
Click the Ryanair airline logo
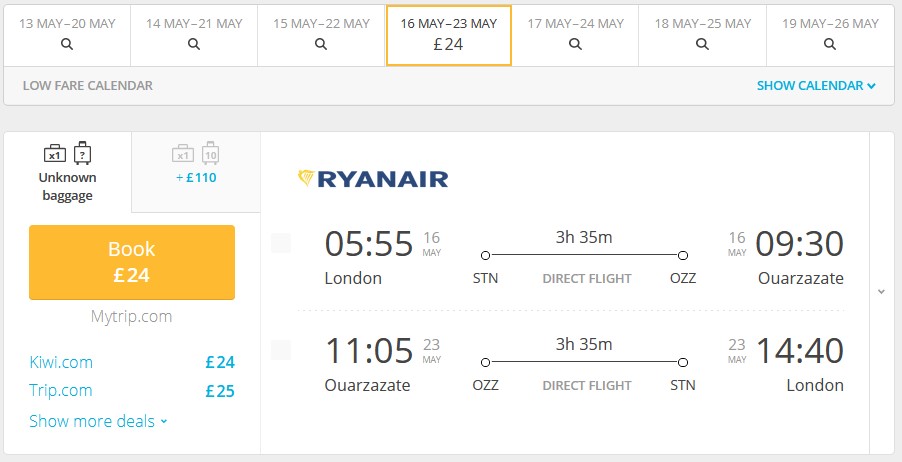tap(373, 178)
